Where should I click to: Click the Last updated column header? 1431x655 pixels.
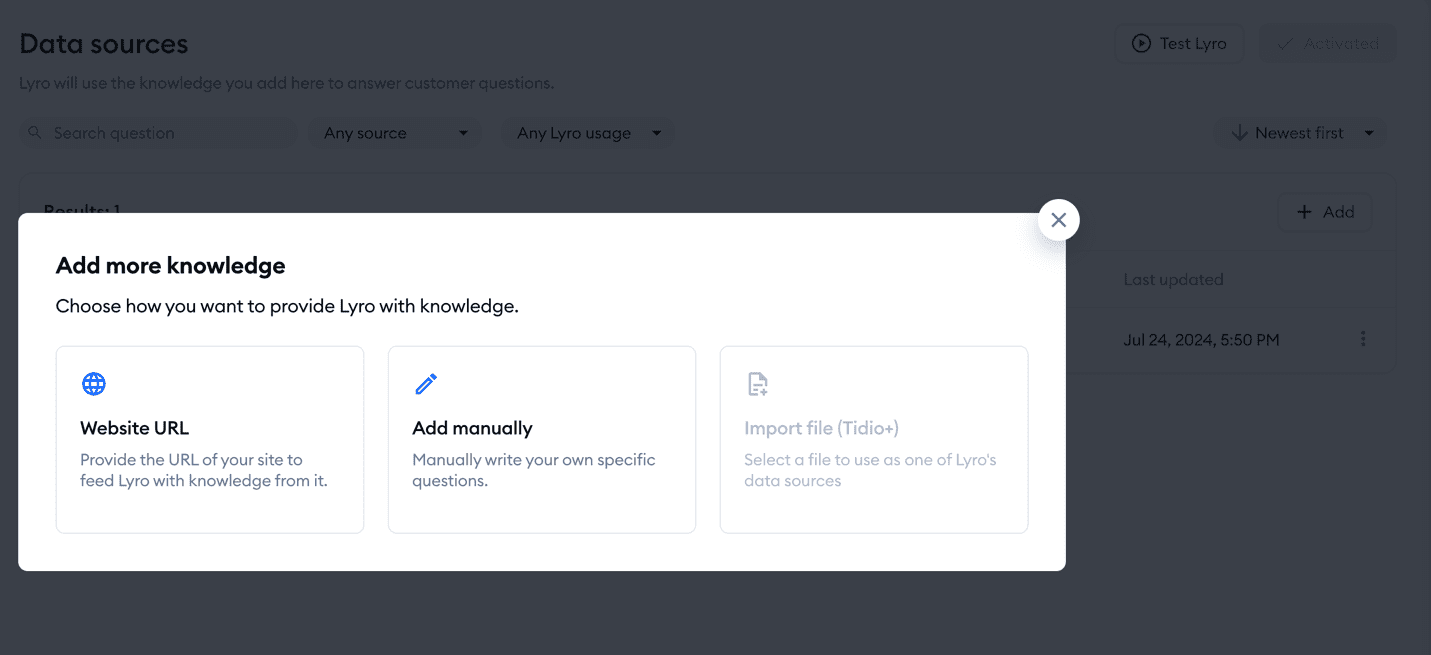[x=1173, y=280]
